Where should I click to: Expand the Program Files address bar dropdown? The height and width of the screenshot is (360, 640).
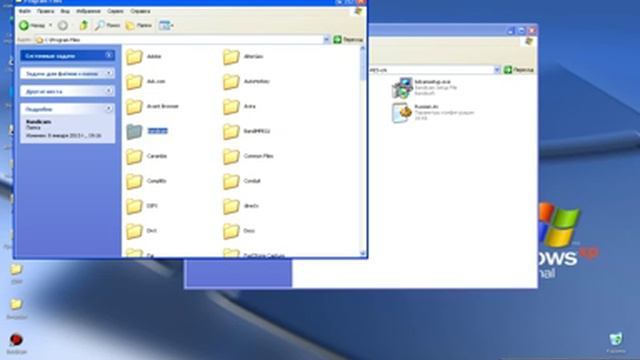coord(327,40)
